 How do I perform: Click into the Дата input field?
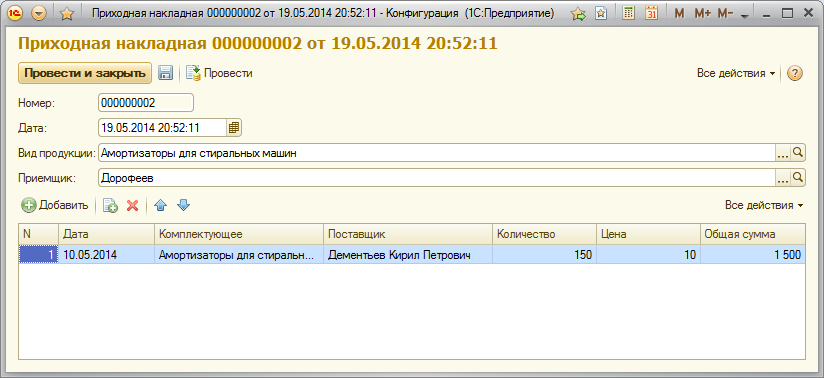point(162,127)
